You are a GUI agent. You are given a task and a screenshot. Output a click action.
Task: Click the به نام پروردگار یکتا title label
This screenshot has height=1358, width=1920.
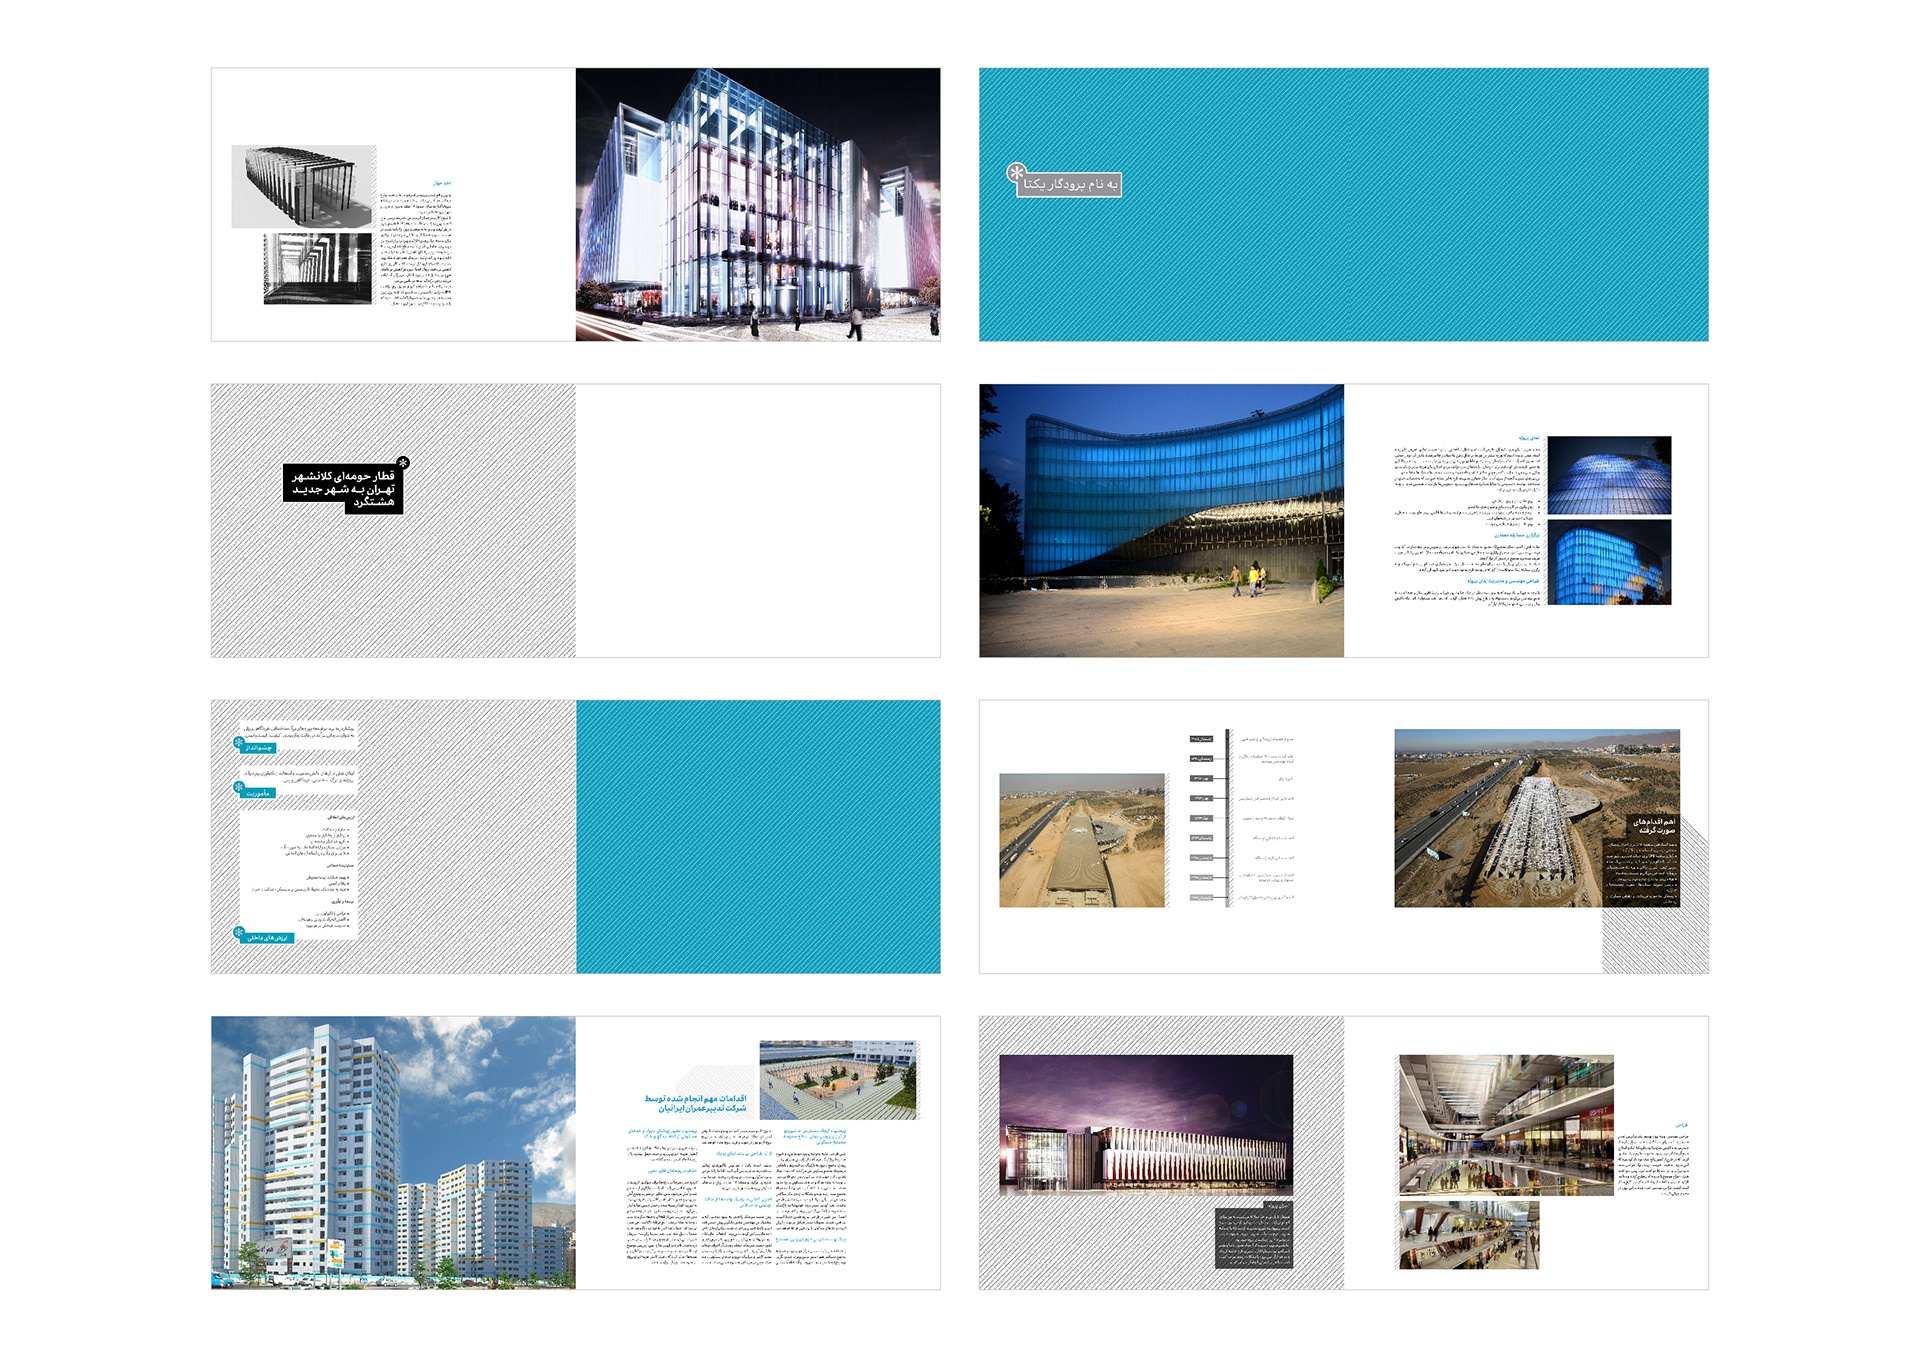tap(1070, 185)
